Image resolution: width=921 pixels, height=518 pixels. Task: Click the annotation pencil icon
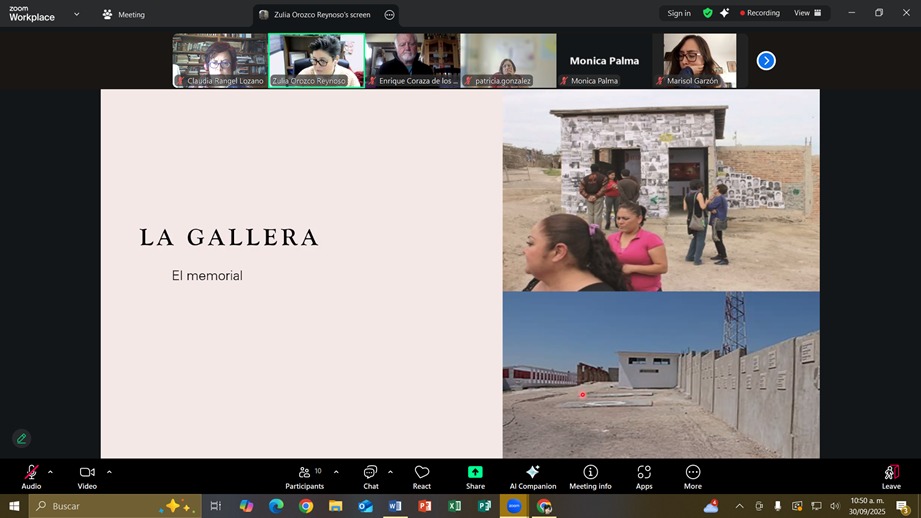coord(21,438)
